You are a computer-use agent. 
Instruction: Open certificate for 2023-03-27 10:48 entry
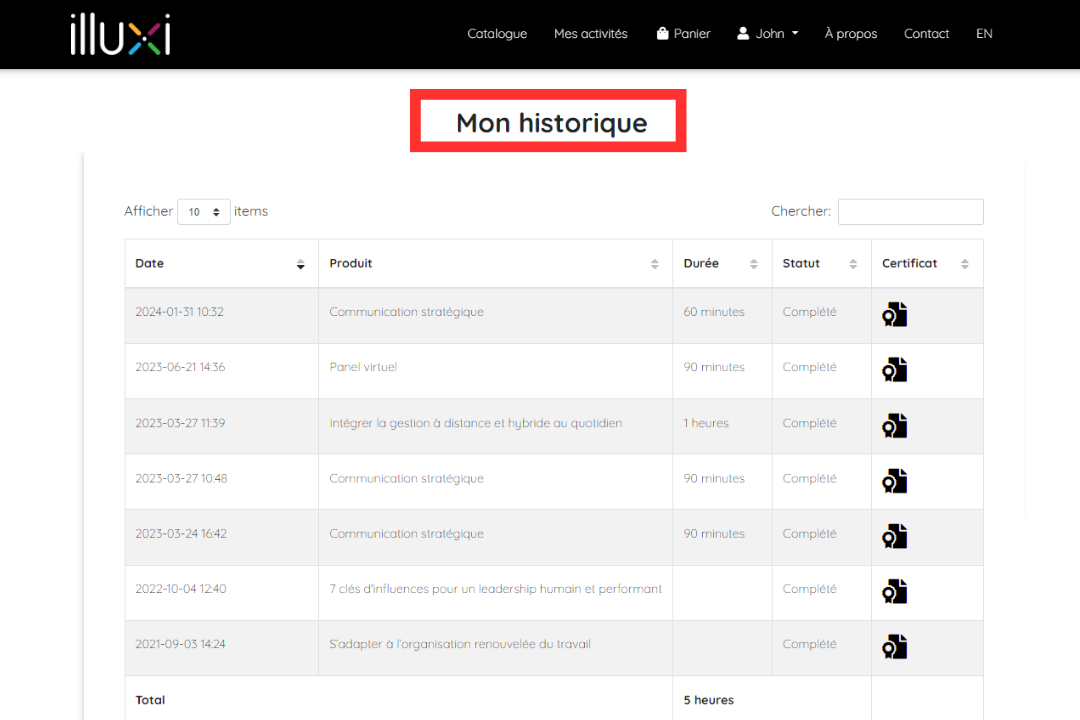click(x=894, y=481)
